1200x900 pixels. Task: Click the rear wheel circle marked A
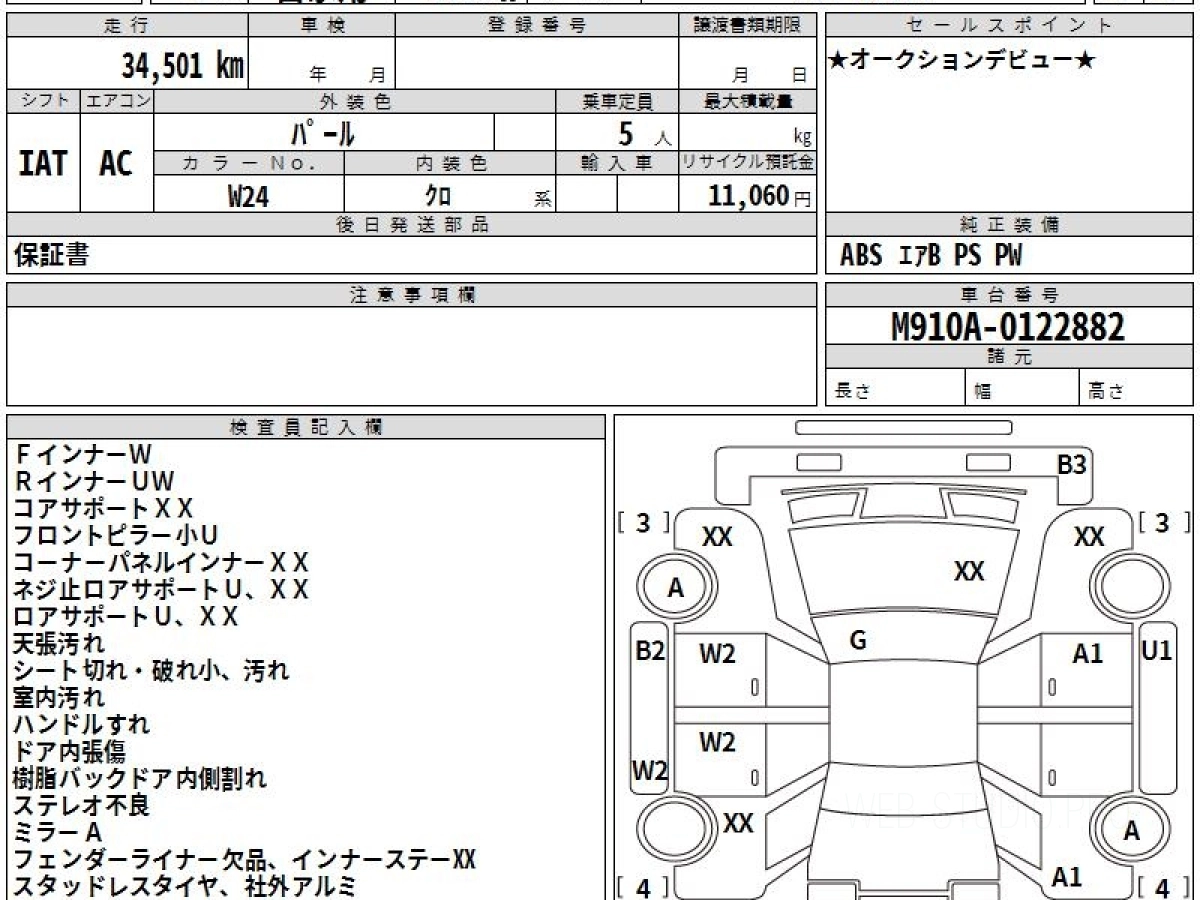pos(1132,831)
